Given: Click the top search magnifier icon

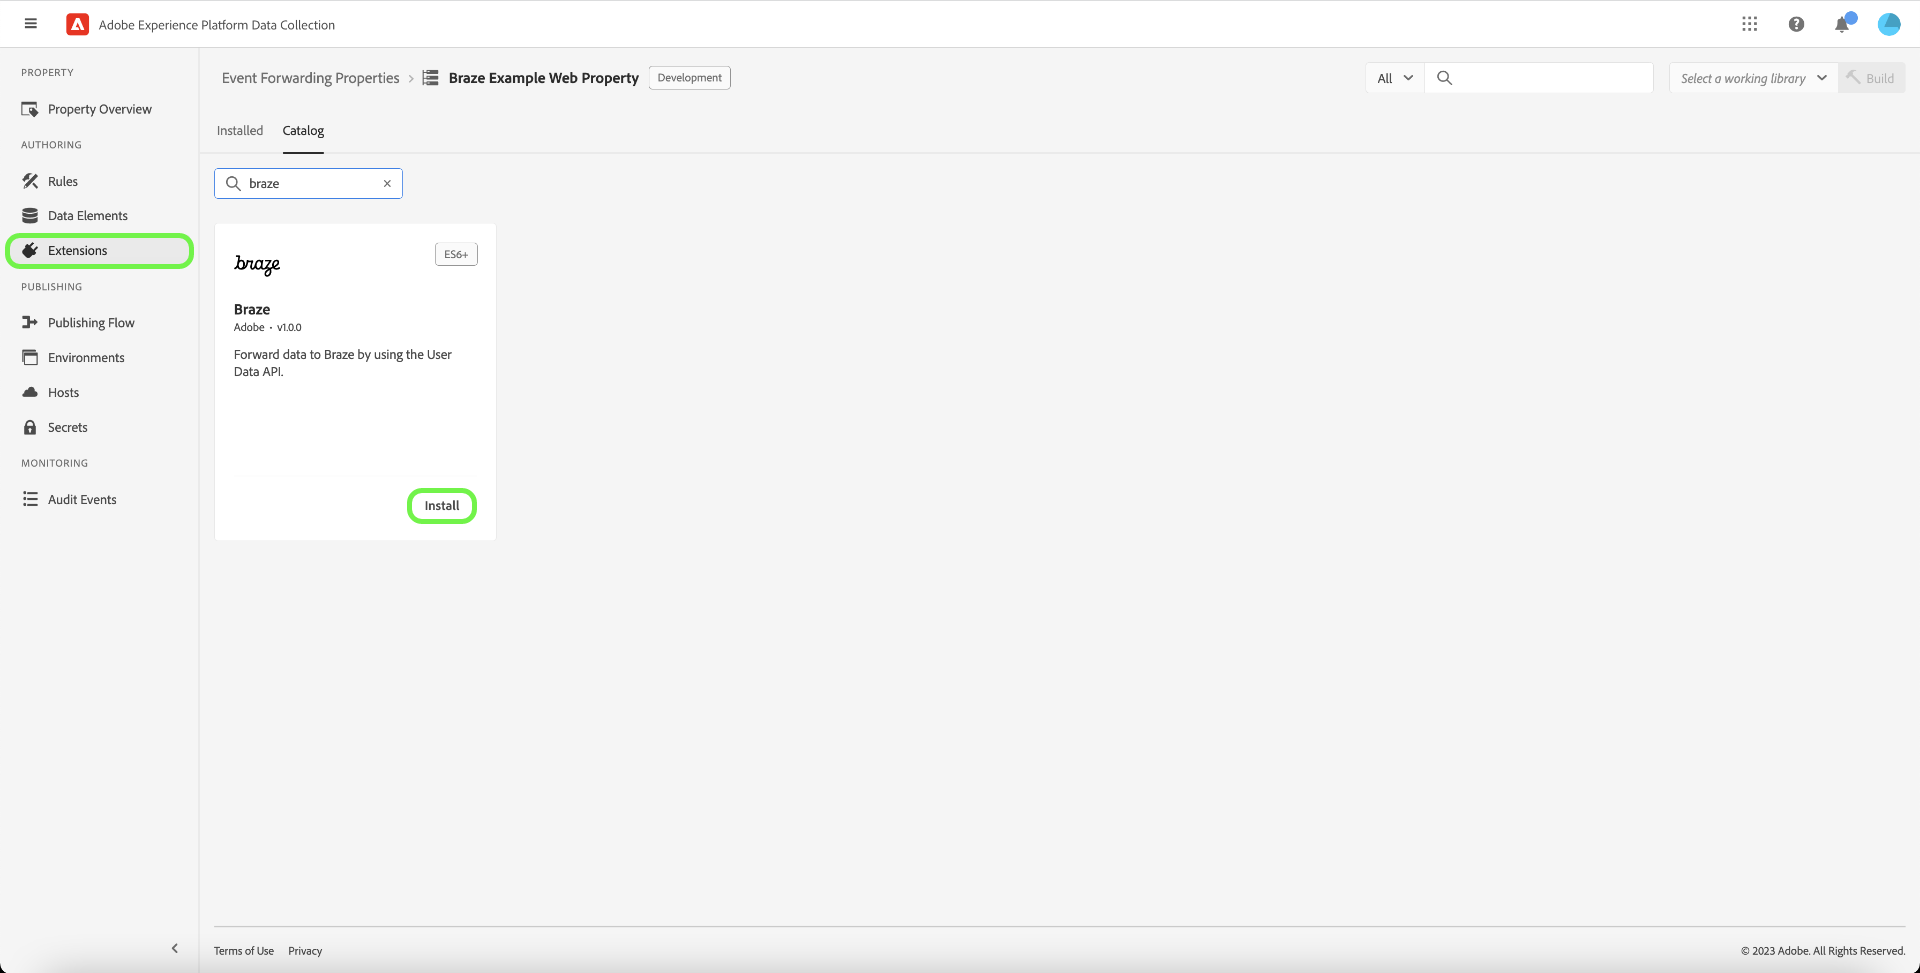Looking at the screenshot, I should pyautogui.click(x=1444, y=78).
